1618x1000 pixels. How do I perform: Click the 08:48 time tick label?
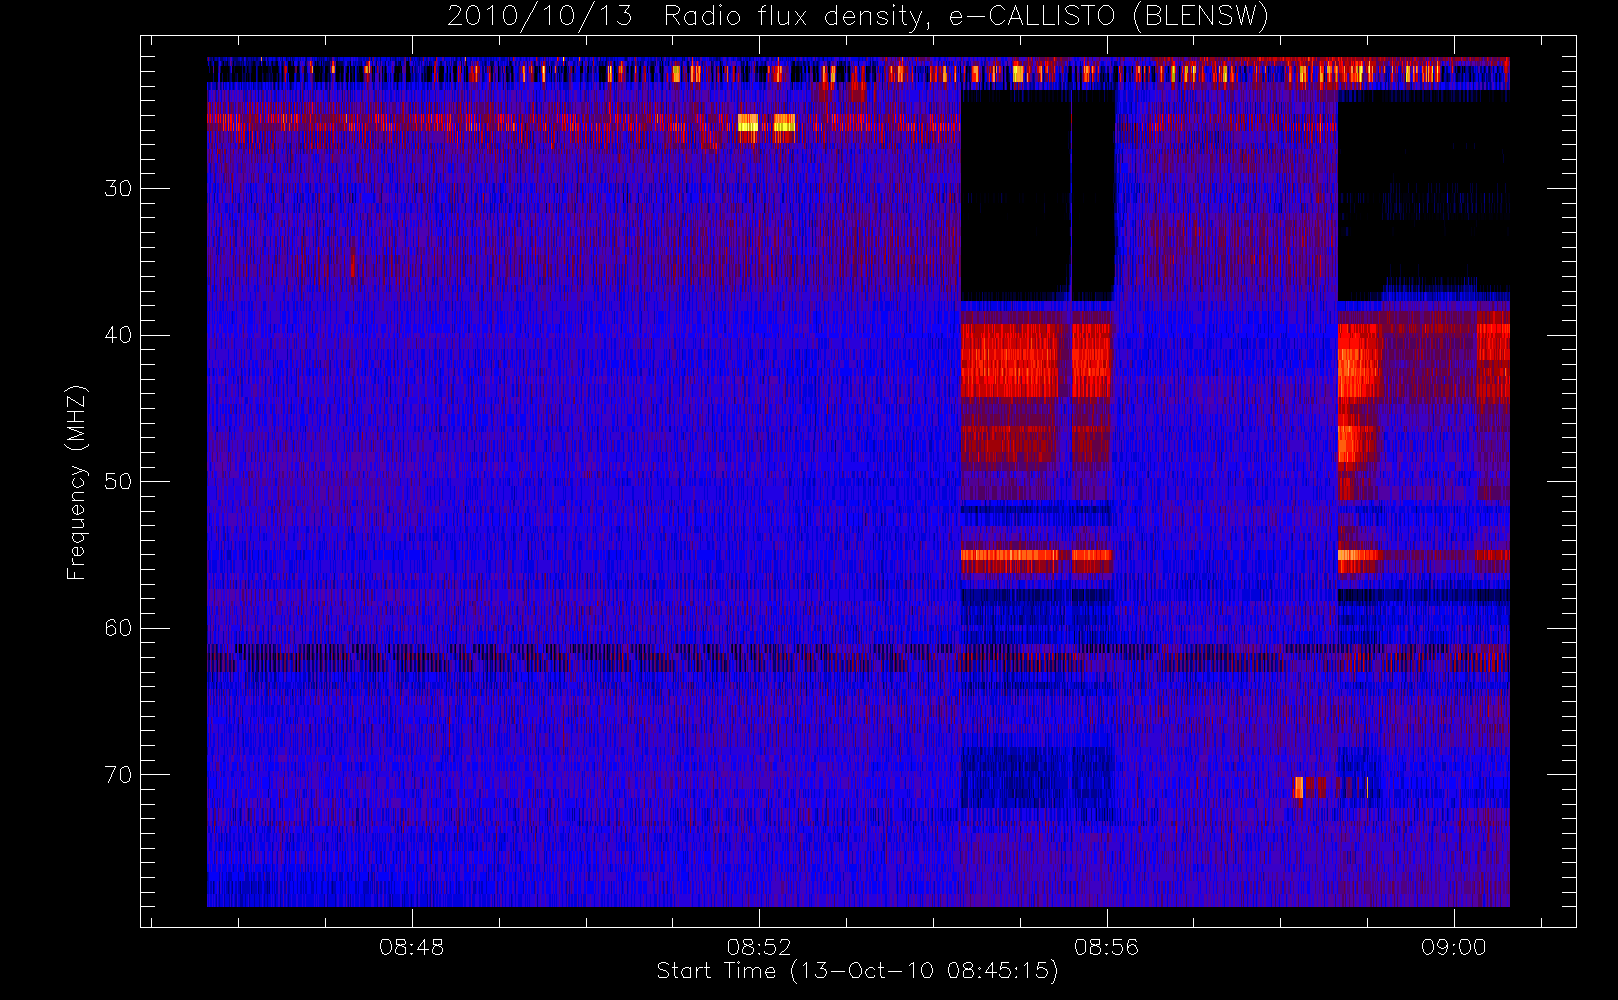pos(411,947)
